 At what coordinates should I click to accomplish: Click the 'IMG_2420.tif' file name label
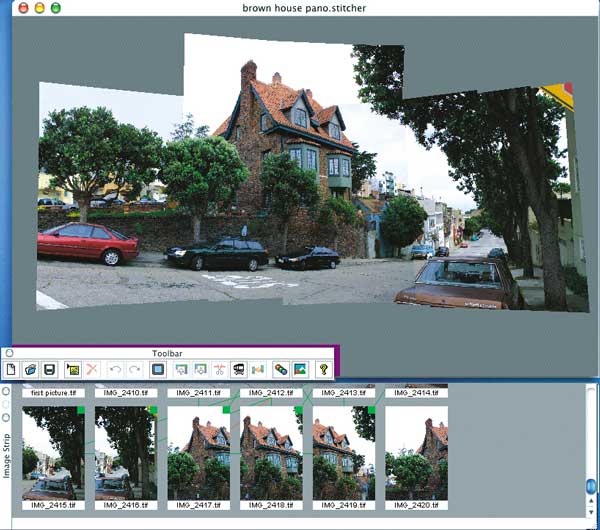pyautogui.click(x=416, y=505)
